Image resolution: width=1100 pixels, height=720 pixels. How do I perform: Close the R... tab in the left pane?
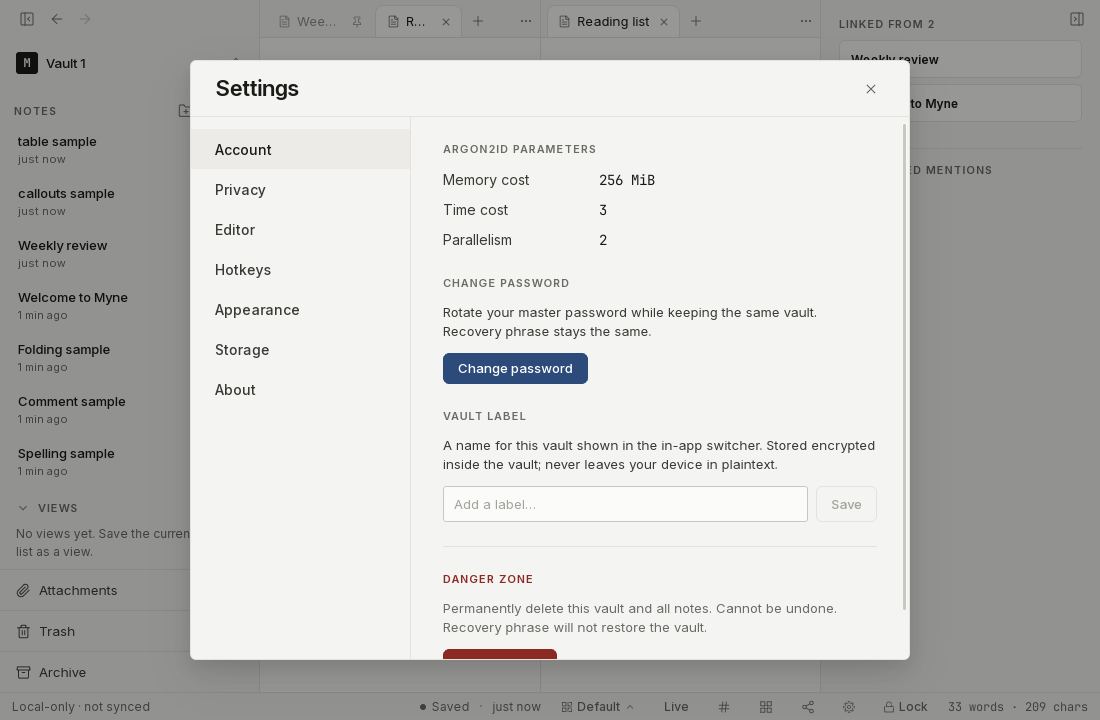click(x=445, y=22)
